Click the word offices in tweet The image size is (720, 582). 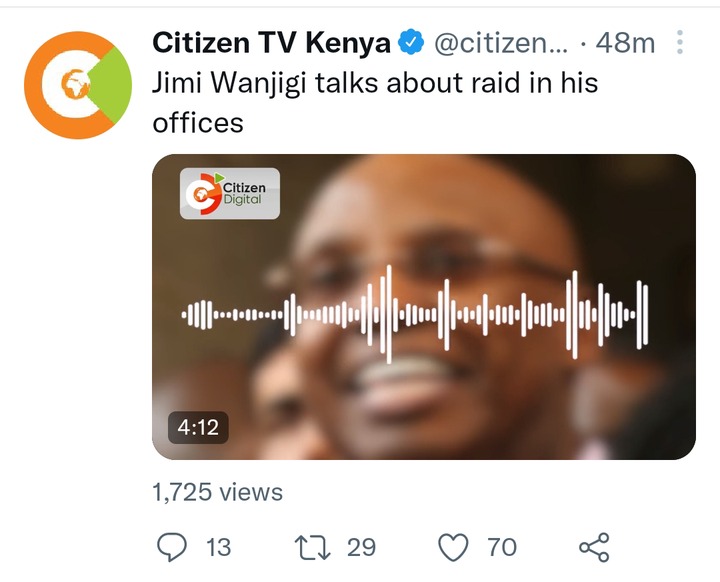tap(198, 123)
